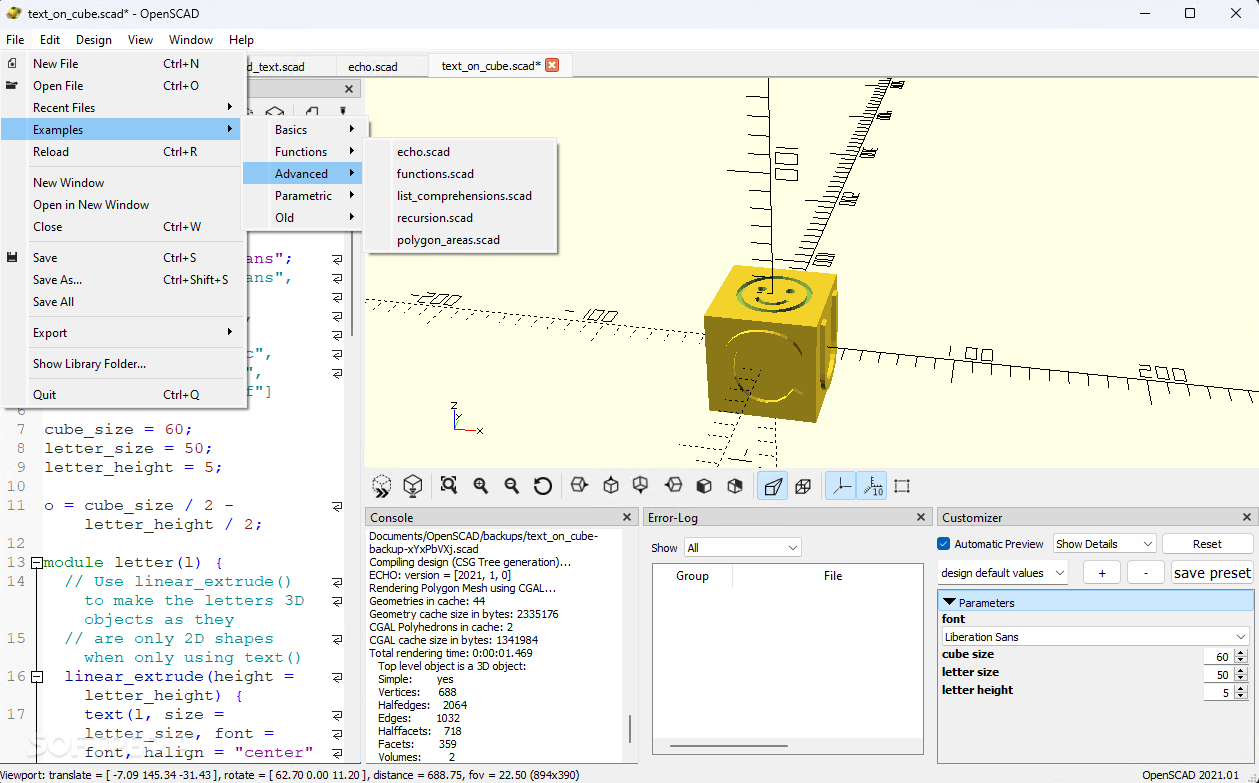Toggle Perspective projection view

coord(772,486)
